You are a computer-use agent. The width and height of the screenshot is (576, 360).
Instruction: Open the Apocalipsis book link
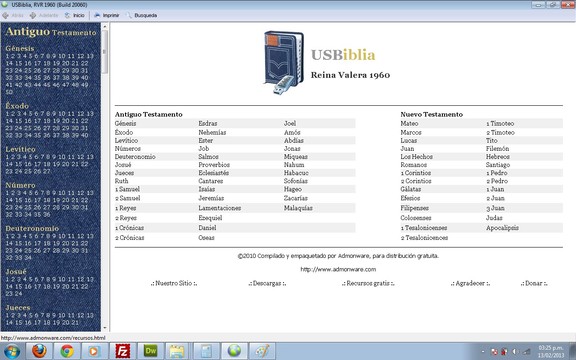point(502,228)
